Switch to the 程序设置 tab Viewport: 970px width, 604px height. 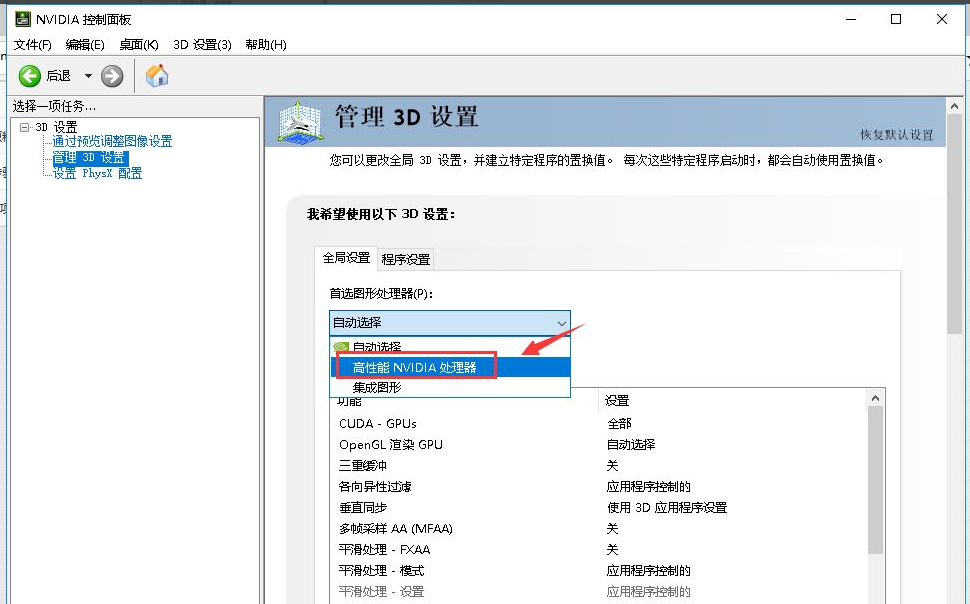406,259
